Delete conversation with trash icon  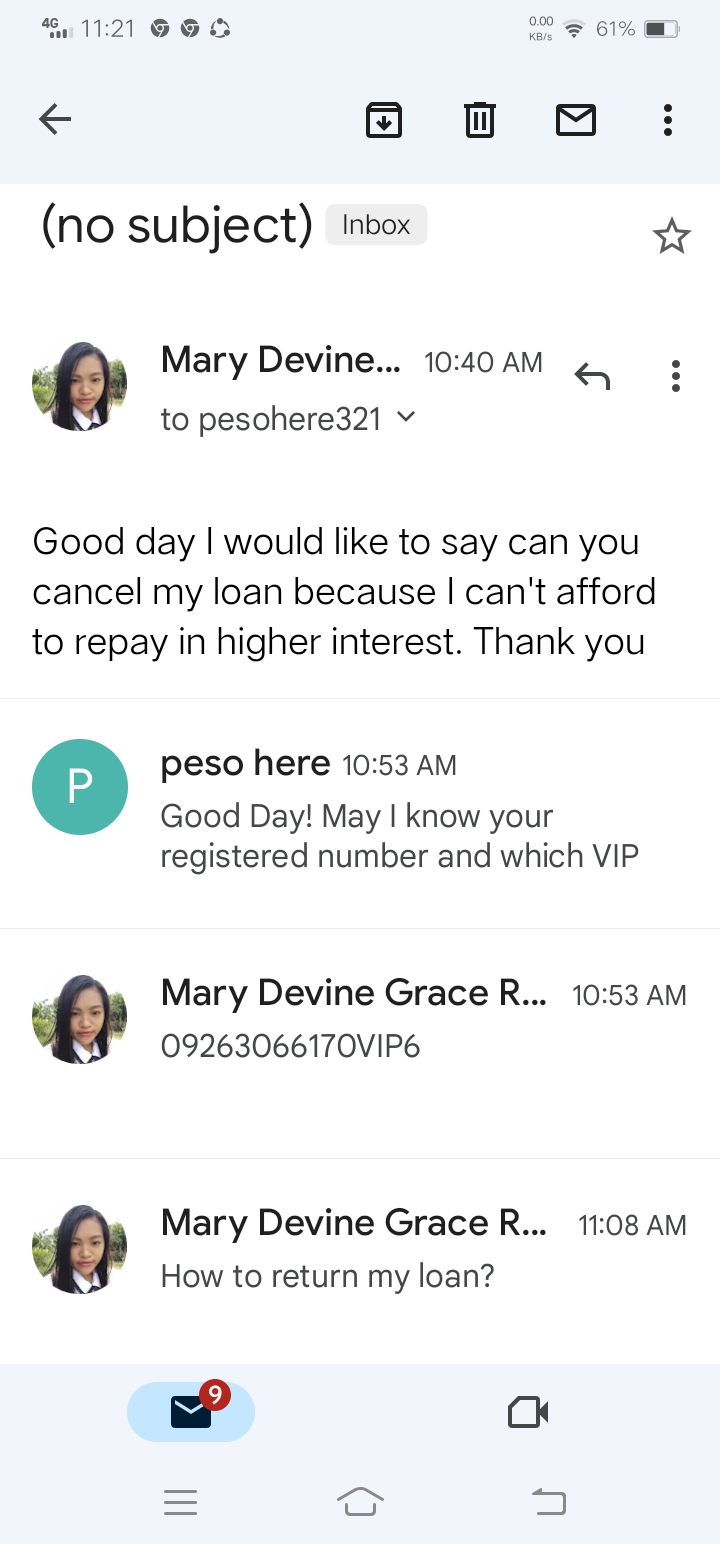(x=480, y=120)
